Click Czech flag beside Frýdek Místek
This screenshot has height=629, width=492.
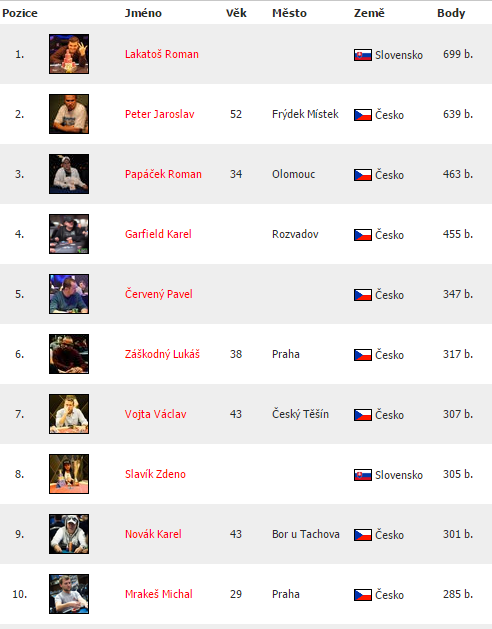click(x=363, y=115)
